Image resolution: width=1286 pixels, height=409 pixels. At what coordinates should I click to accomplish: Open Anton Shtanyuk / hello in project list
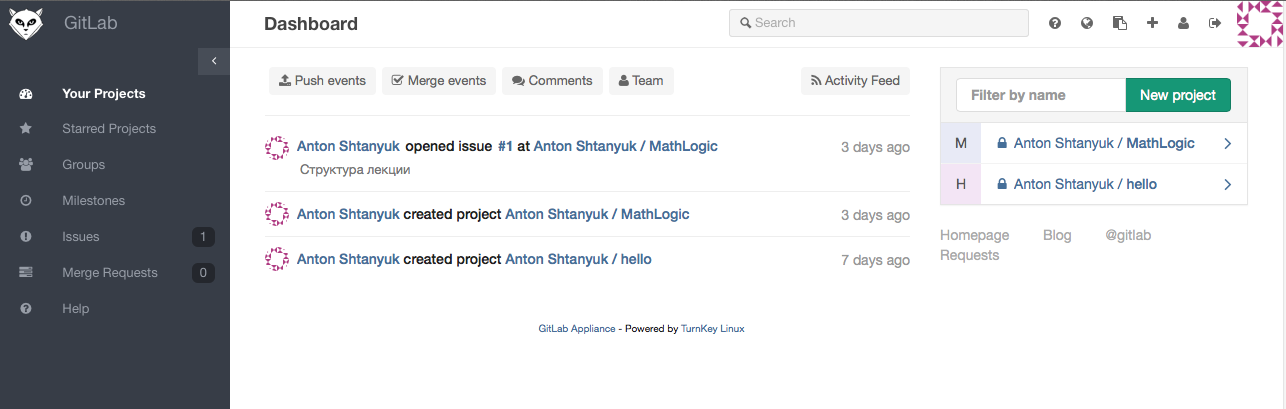tap(1085, 184)
